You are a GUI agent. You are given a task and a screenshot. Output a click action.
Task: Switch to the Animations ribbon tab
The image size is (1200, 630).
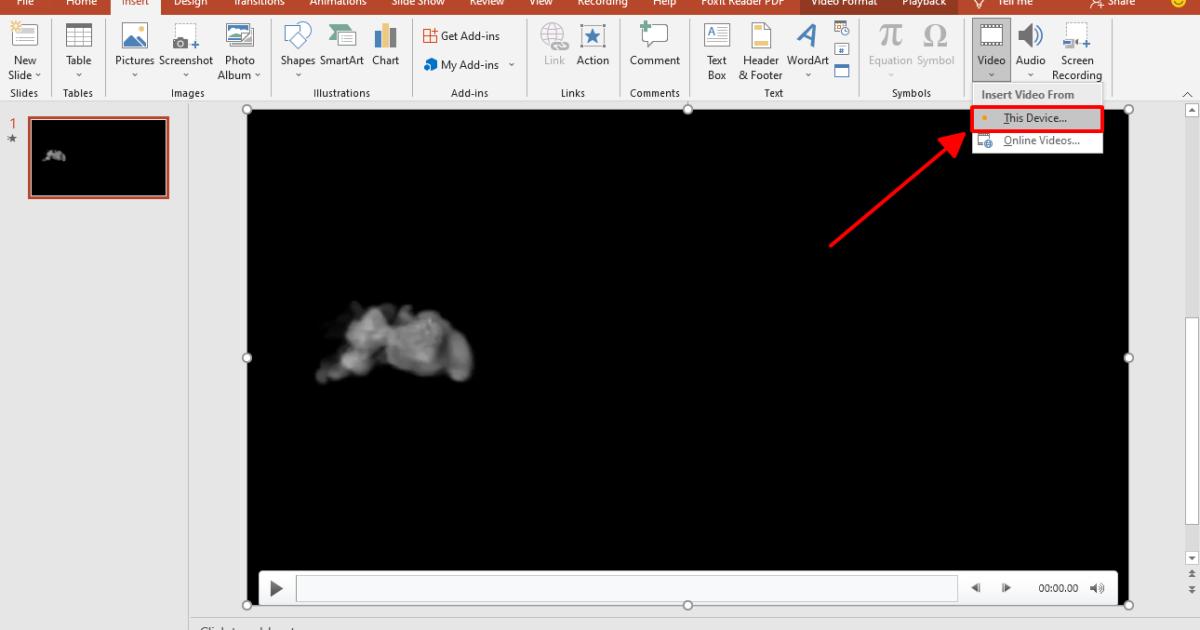click(337, 4)
